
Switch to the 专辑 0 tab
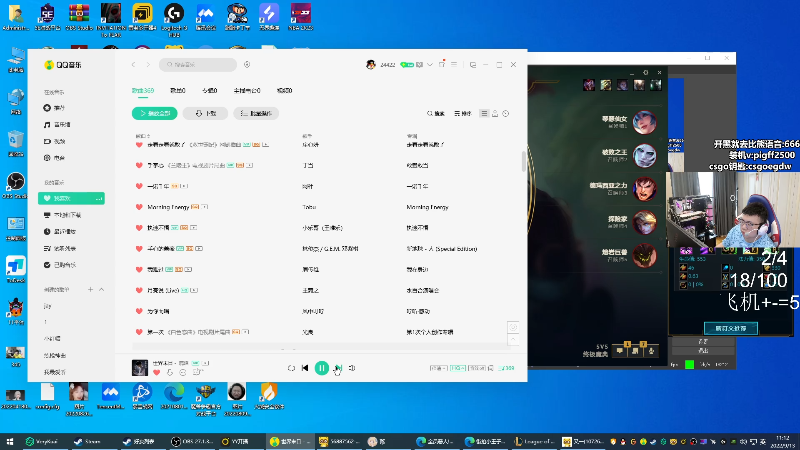(210, 90)
